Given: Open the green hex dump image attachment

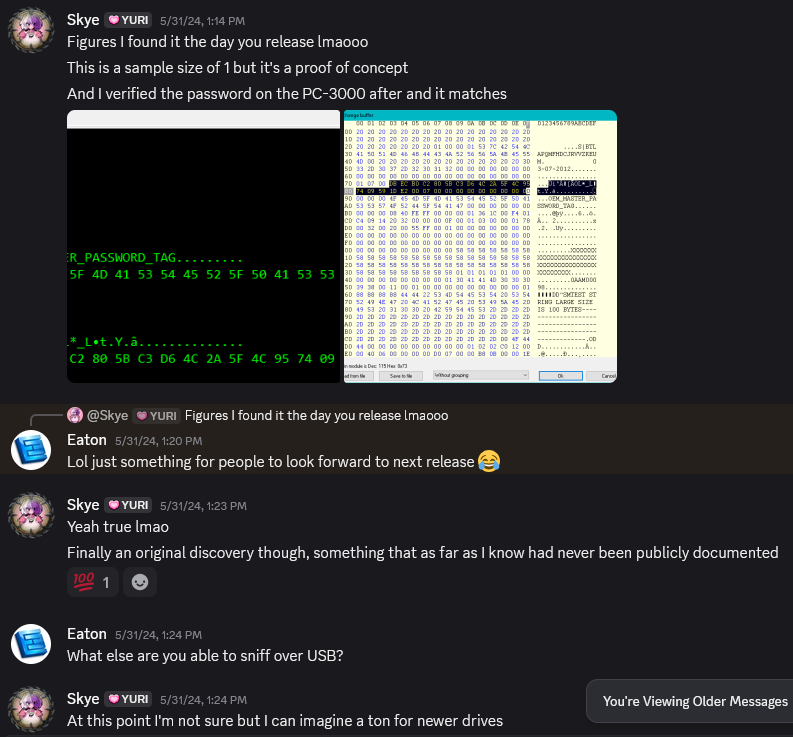Looking at the screenshot, I should pos(204,246).
